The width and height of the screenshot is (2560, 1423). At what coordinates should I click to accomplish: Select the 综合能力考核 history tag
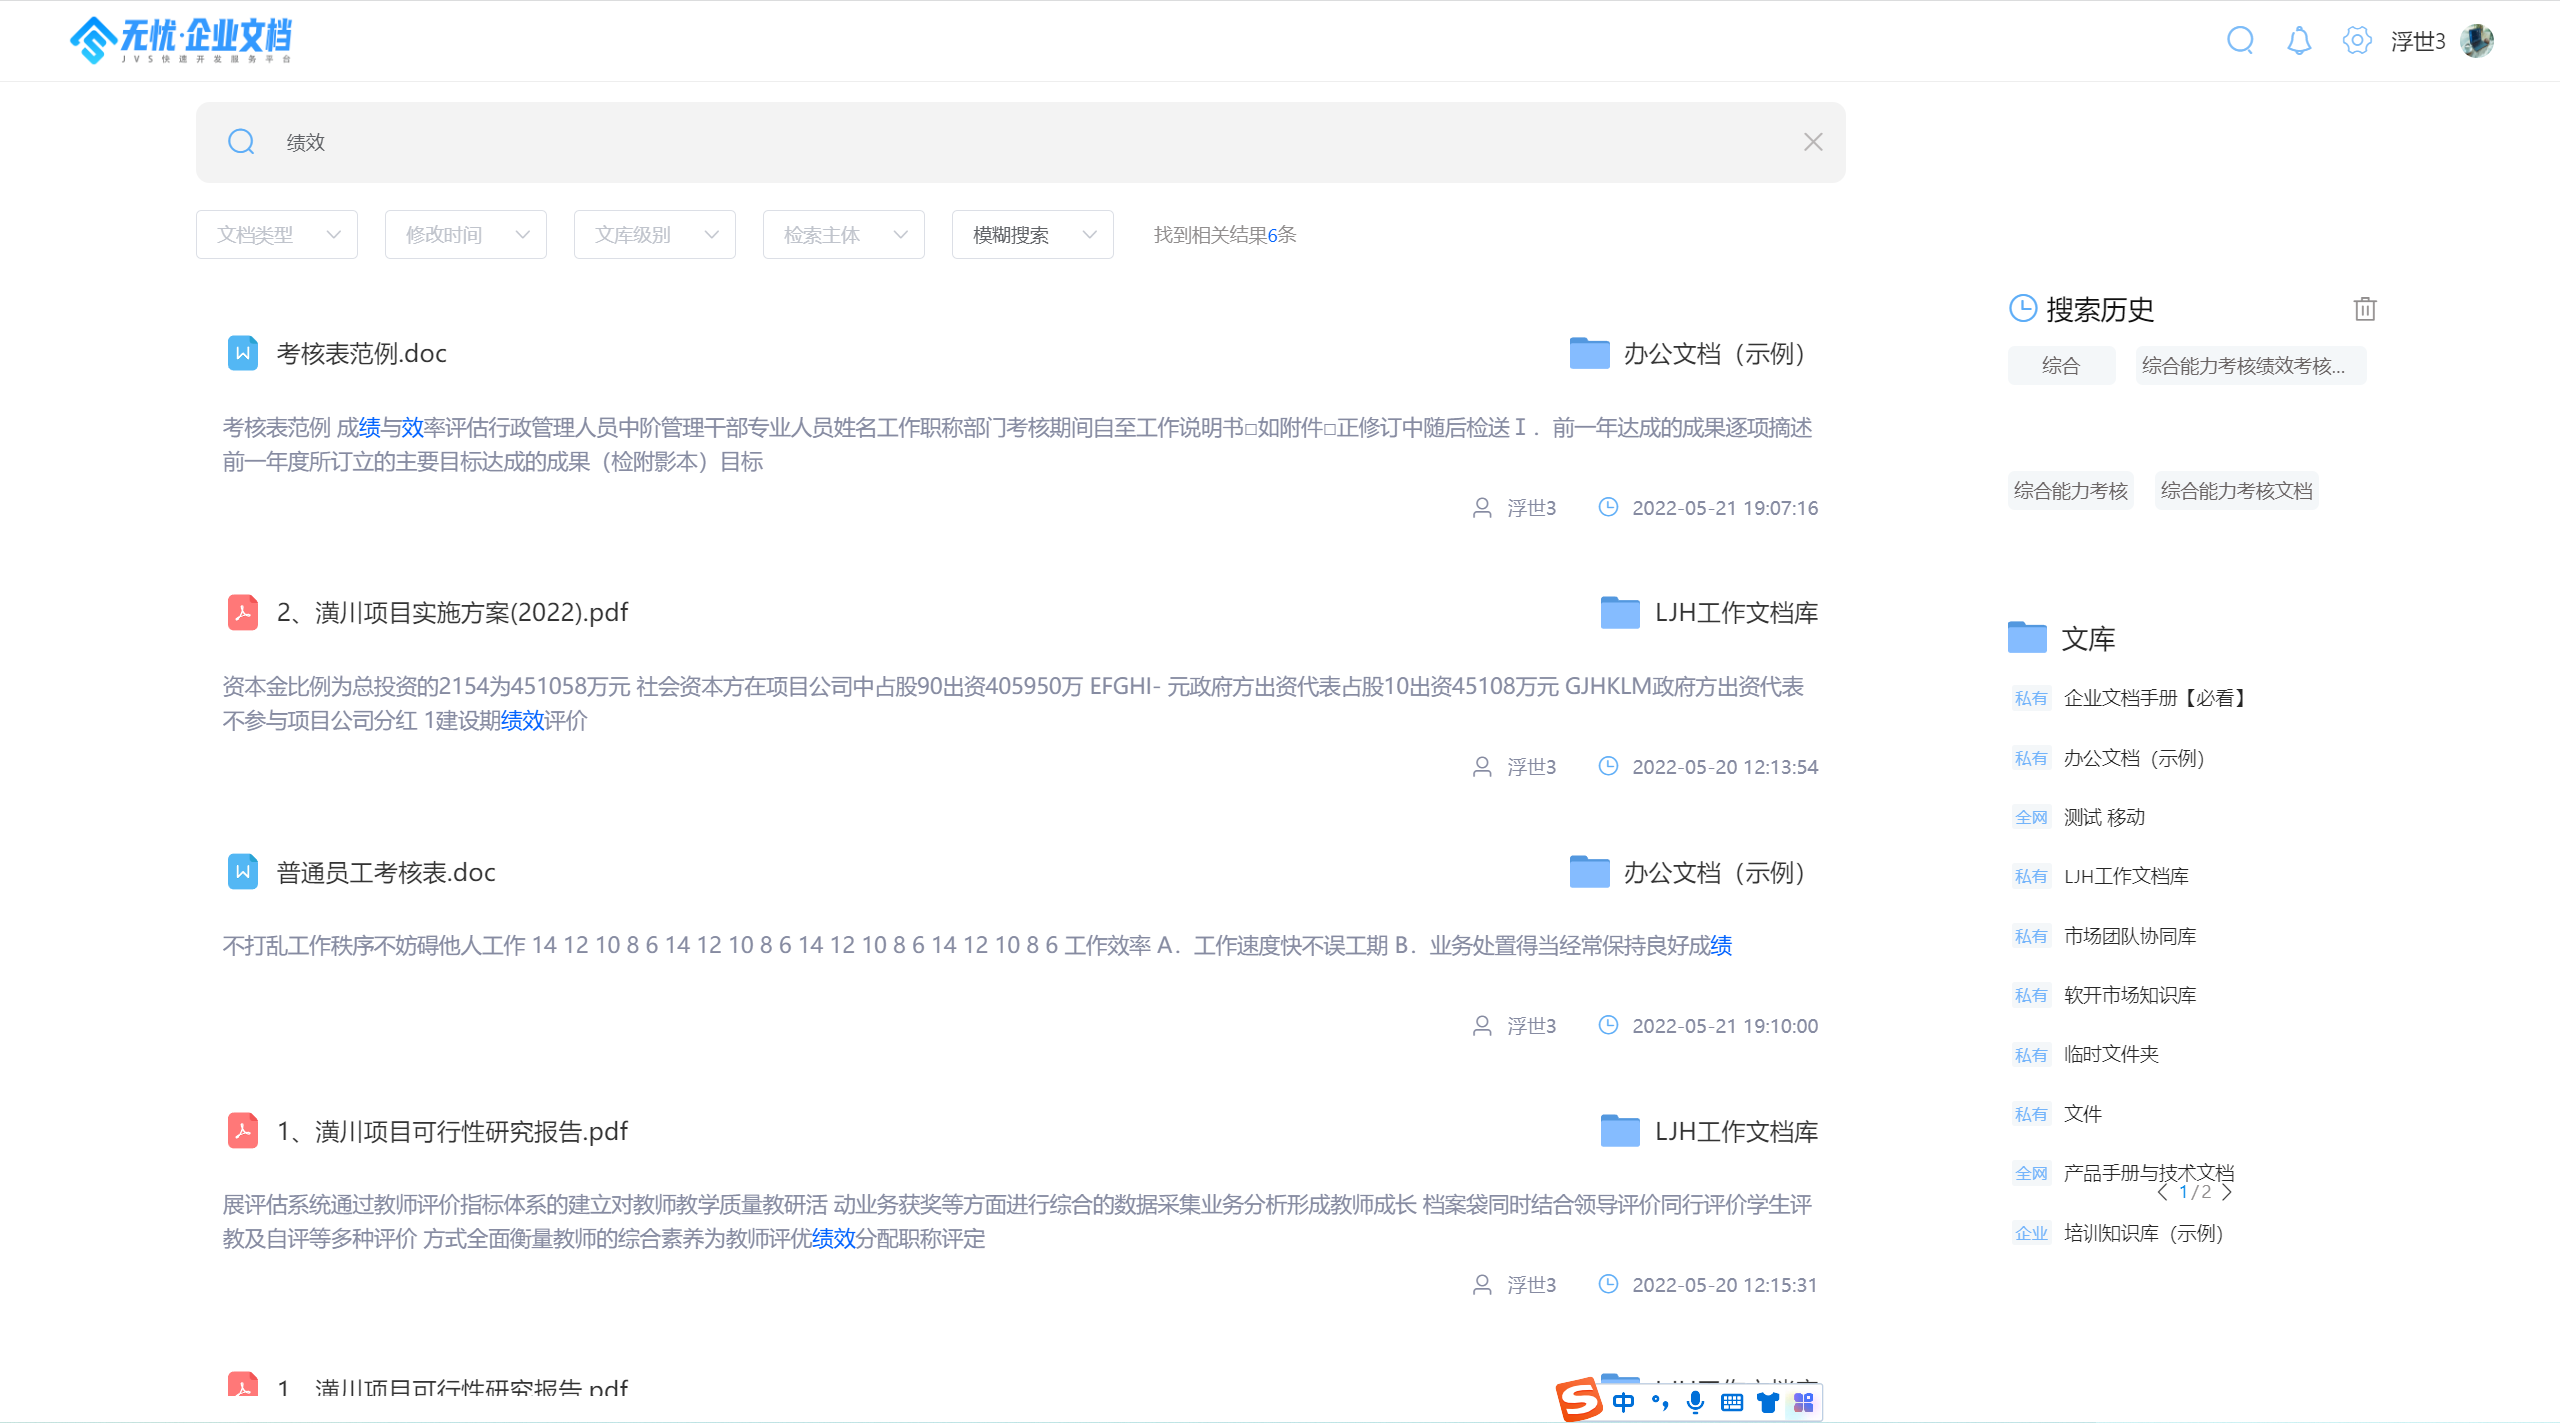pyautogui.click(x=2070, y=490)
